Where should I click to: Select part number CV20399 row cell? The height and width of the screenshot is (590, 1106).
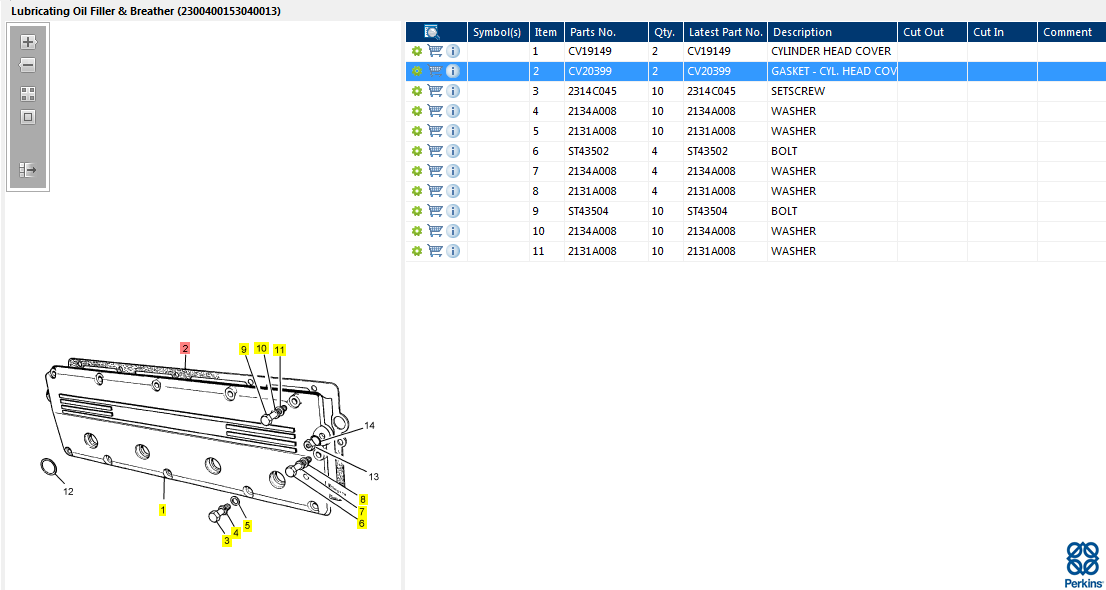[x=593, y=71]
